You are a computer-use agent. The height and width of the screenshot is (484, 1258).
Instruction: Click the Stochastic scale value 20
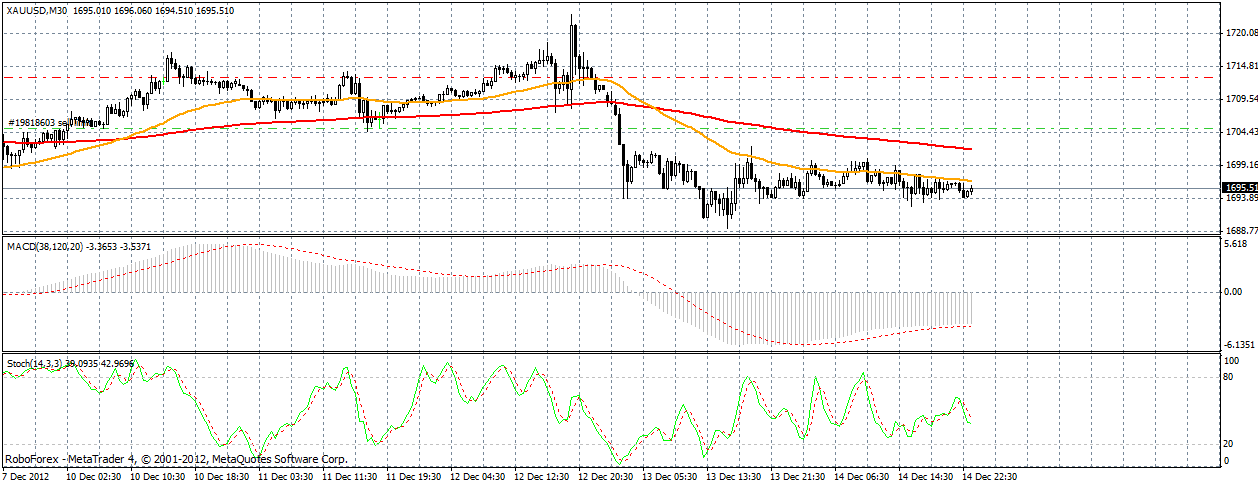(x=1230, y=443)
